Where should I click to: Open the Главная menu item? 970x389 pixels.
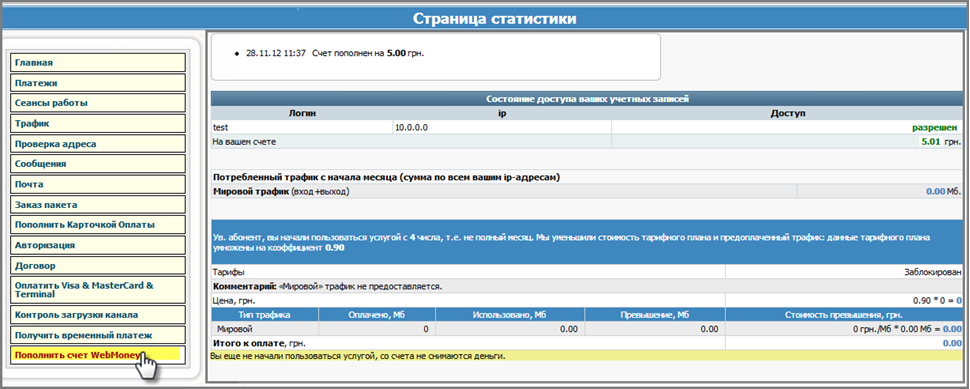(x=98, y=62)
